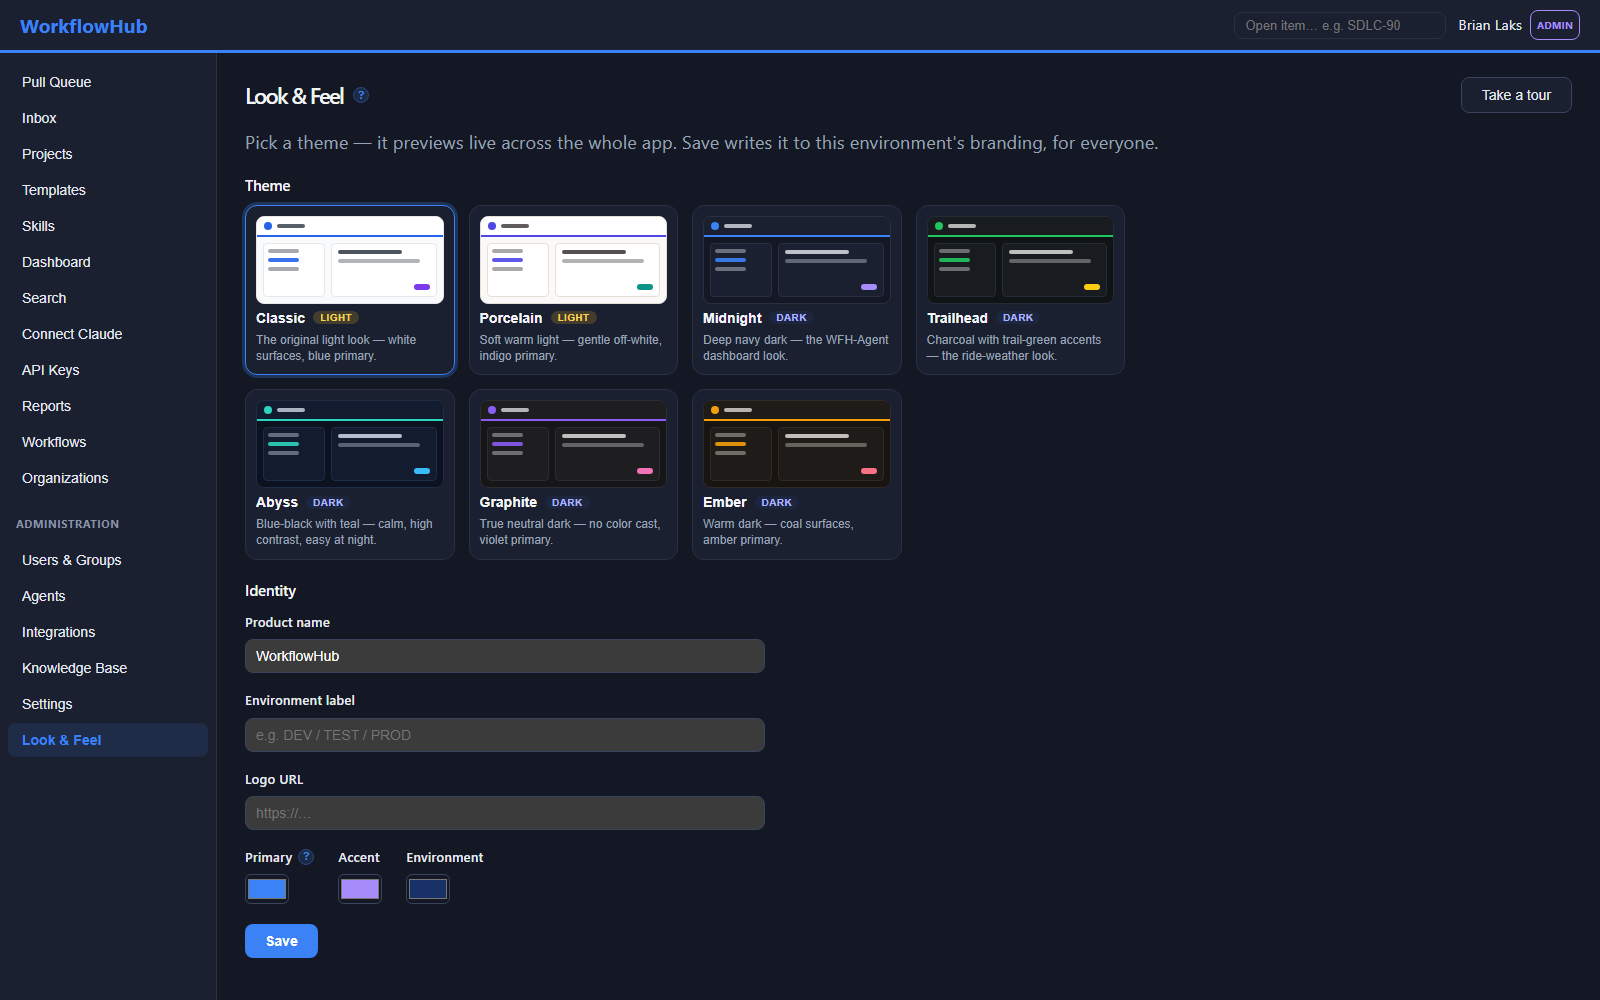
Task: Select the Look & Feel sidebar item
Action: (108, 740)
